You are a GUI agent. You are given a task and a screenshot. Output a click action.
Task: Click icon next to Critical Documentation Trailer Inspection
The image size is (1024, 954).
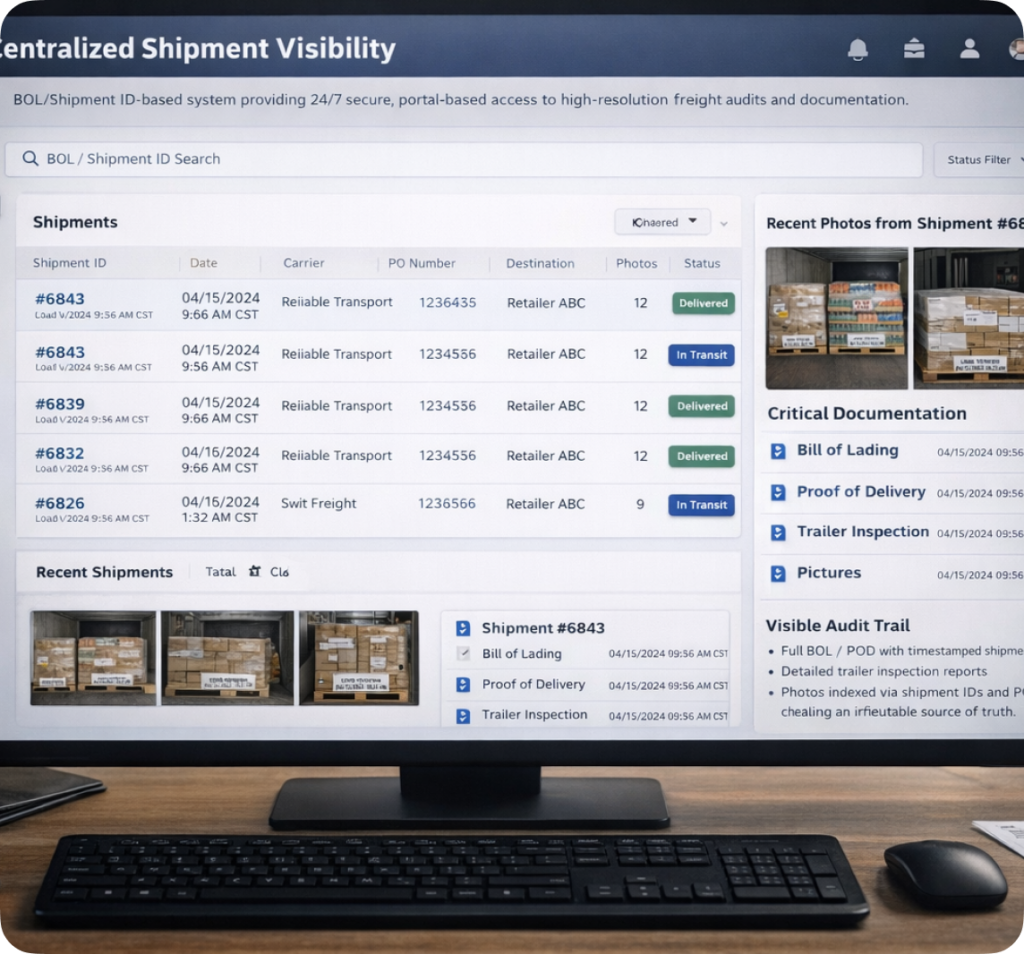point(778,533)
